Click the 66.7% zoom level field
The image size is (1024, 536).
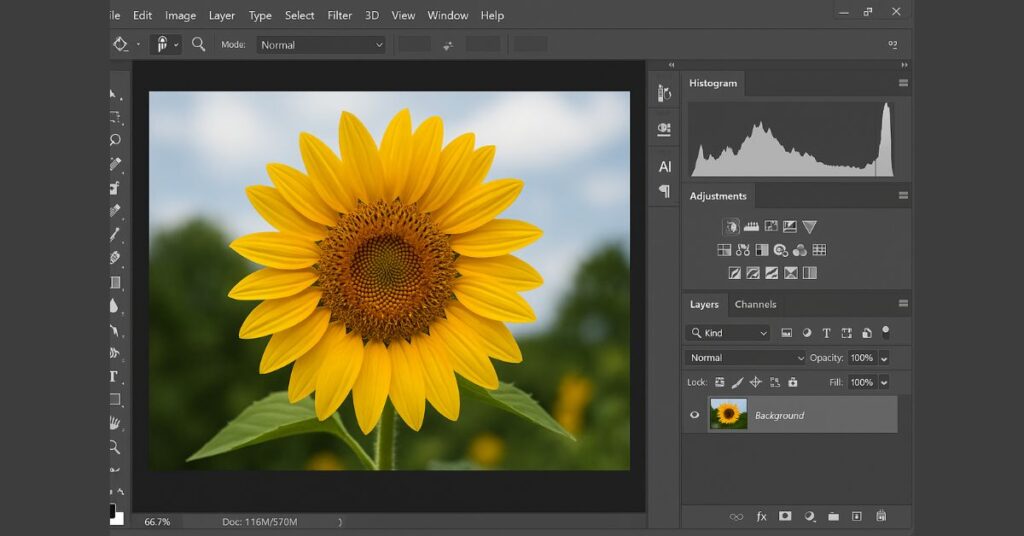[157, 522]
